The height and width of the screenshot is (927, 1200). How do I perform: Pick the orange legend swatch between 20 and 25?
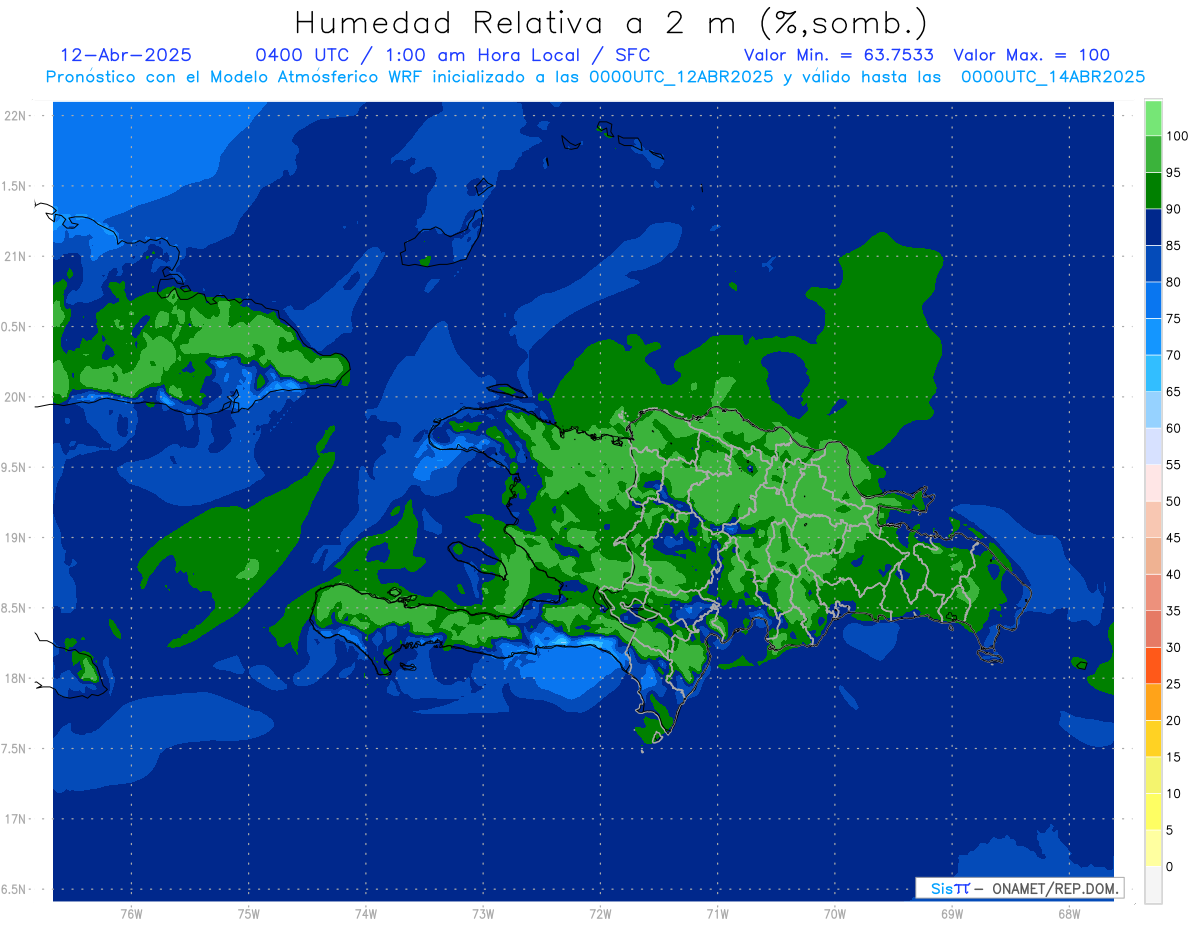1153,701
